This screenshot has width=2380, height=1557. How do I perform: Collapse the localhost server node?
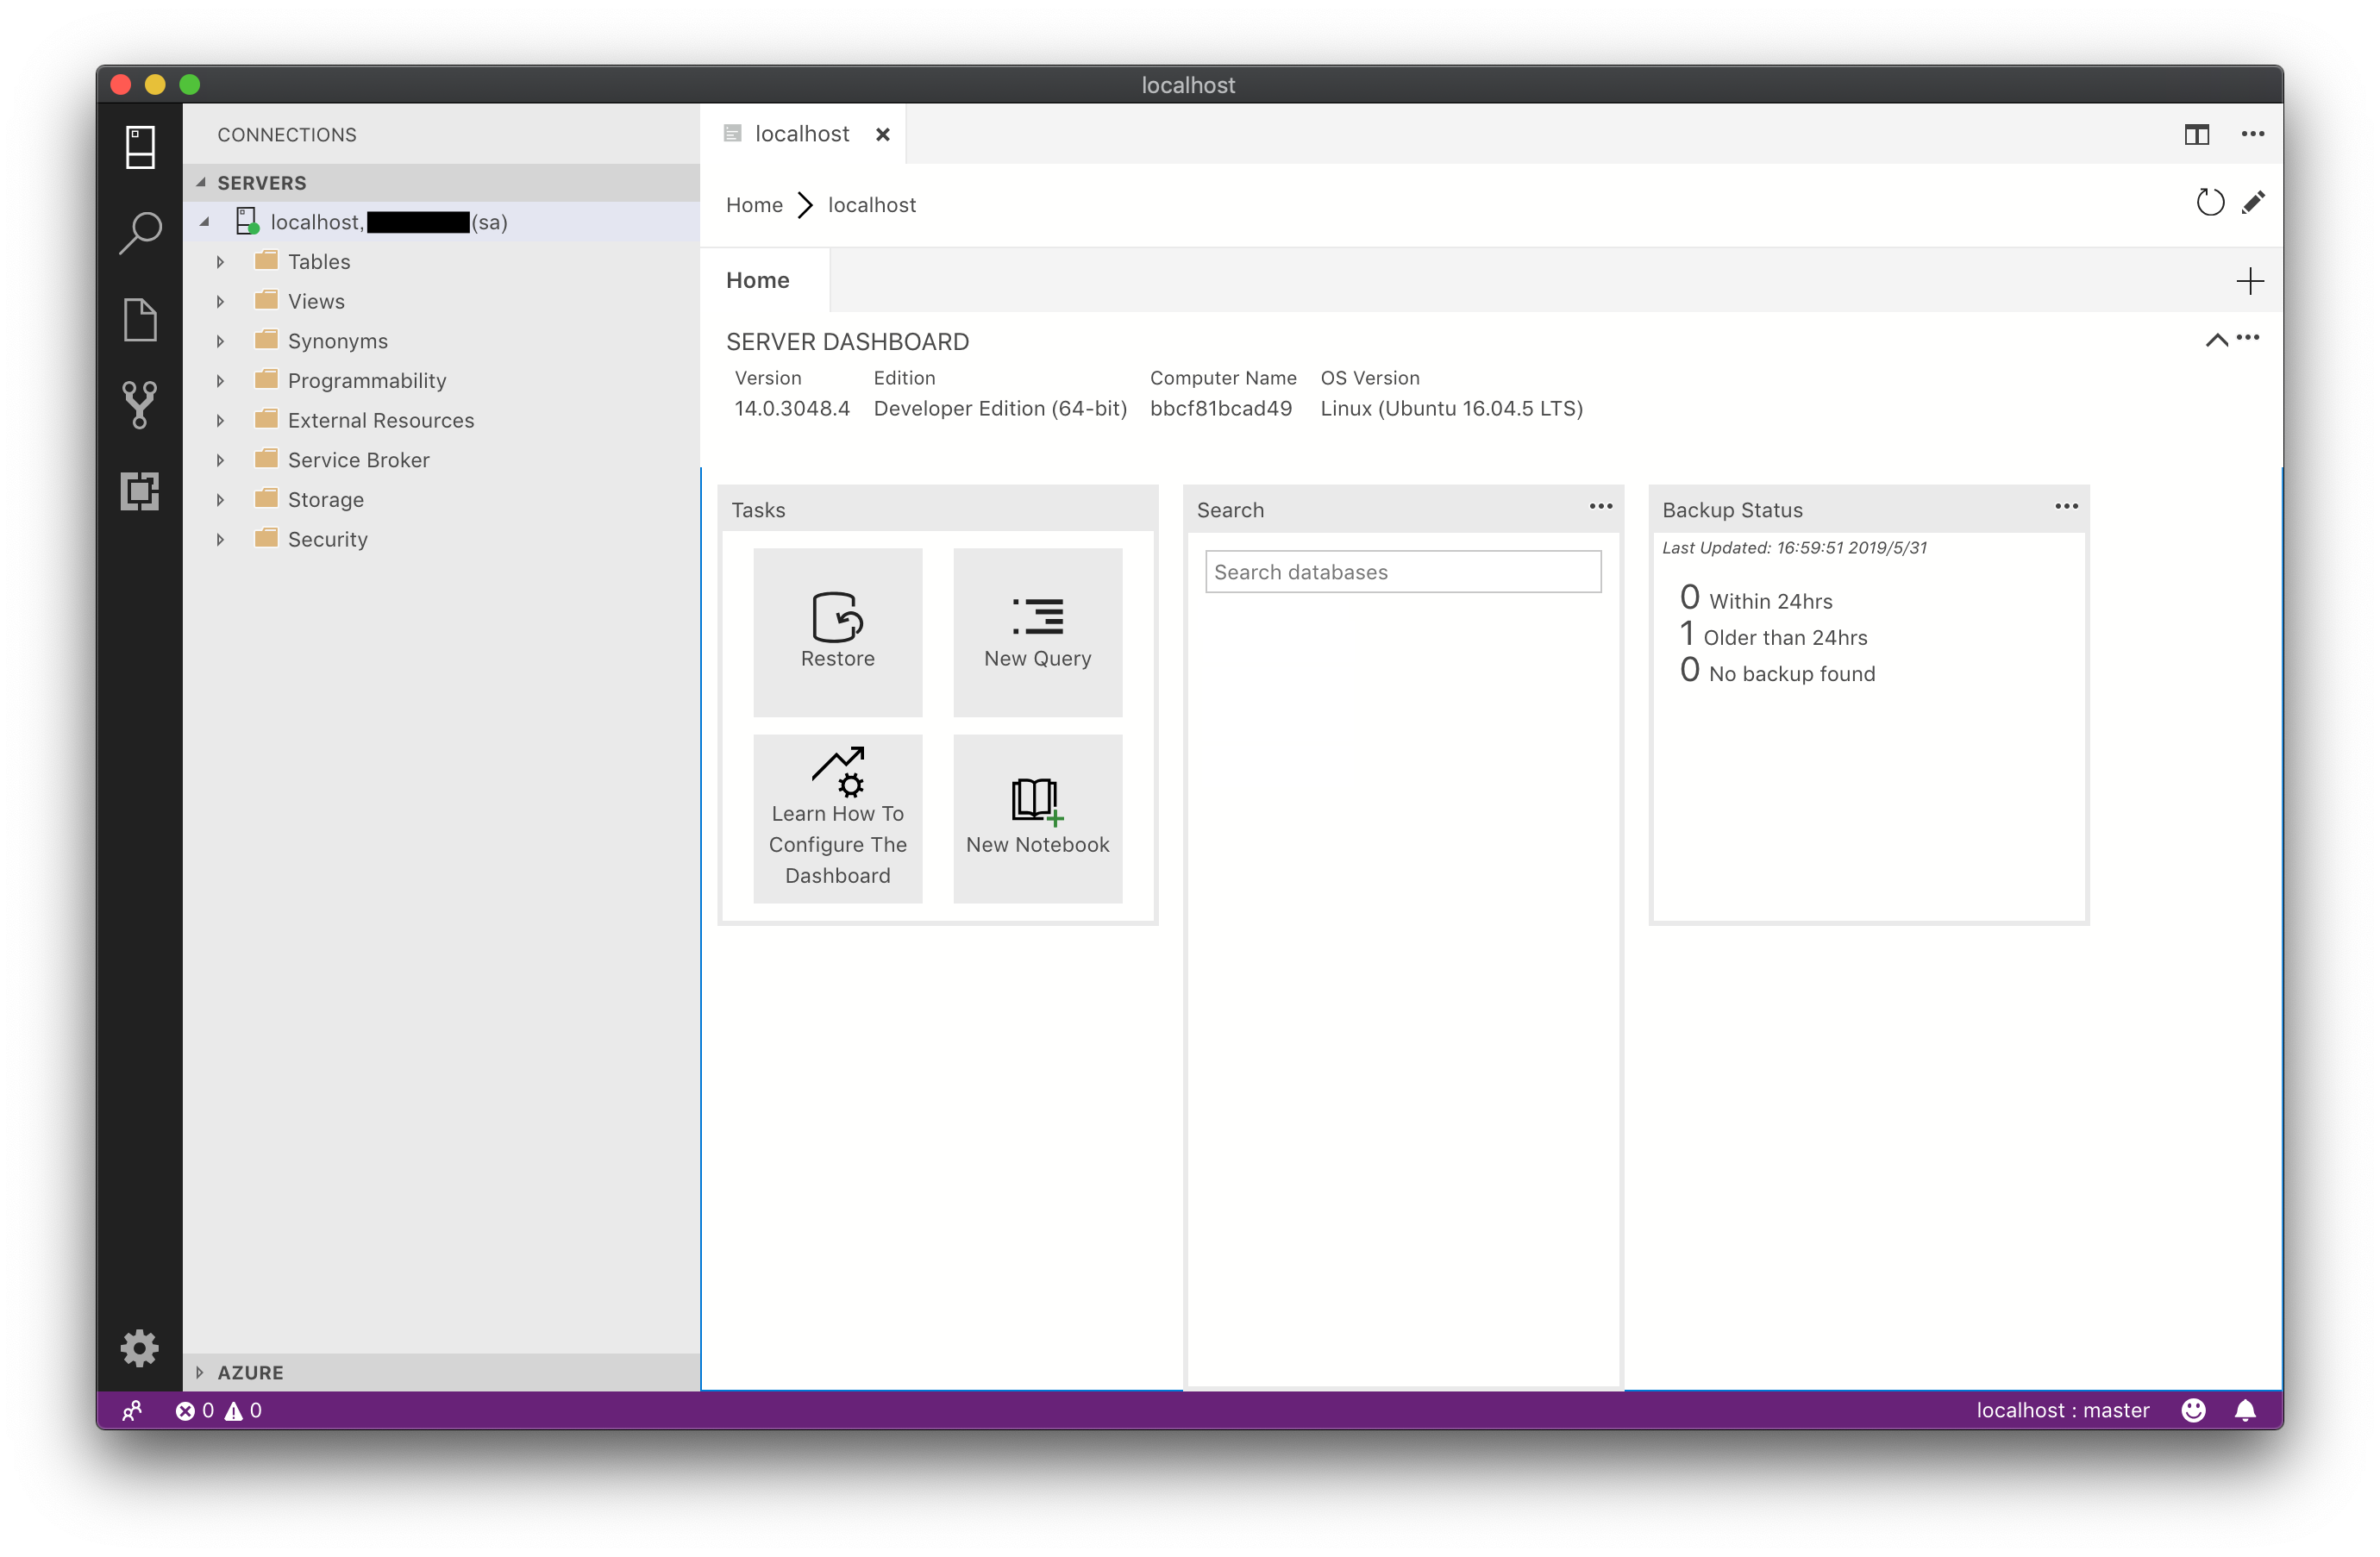click(x=204, y=222)
